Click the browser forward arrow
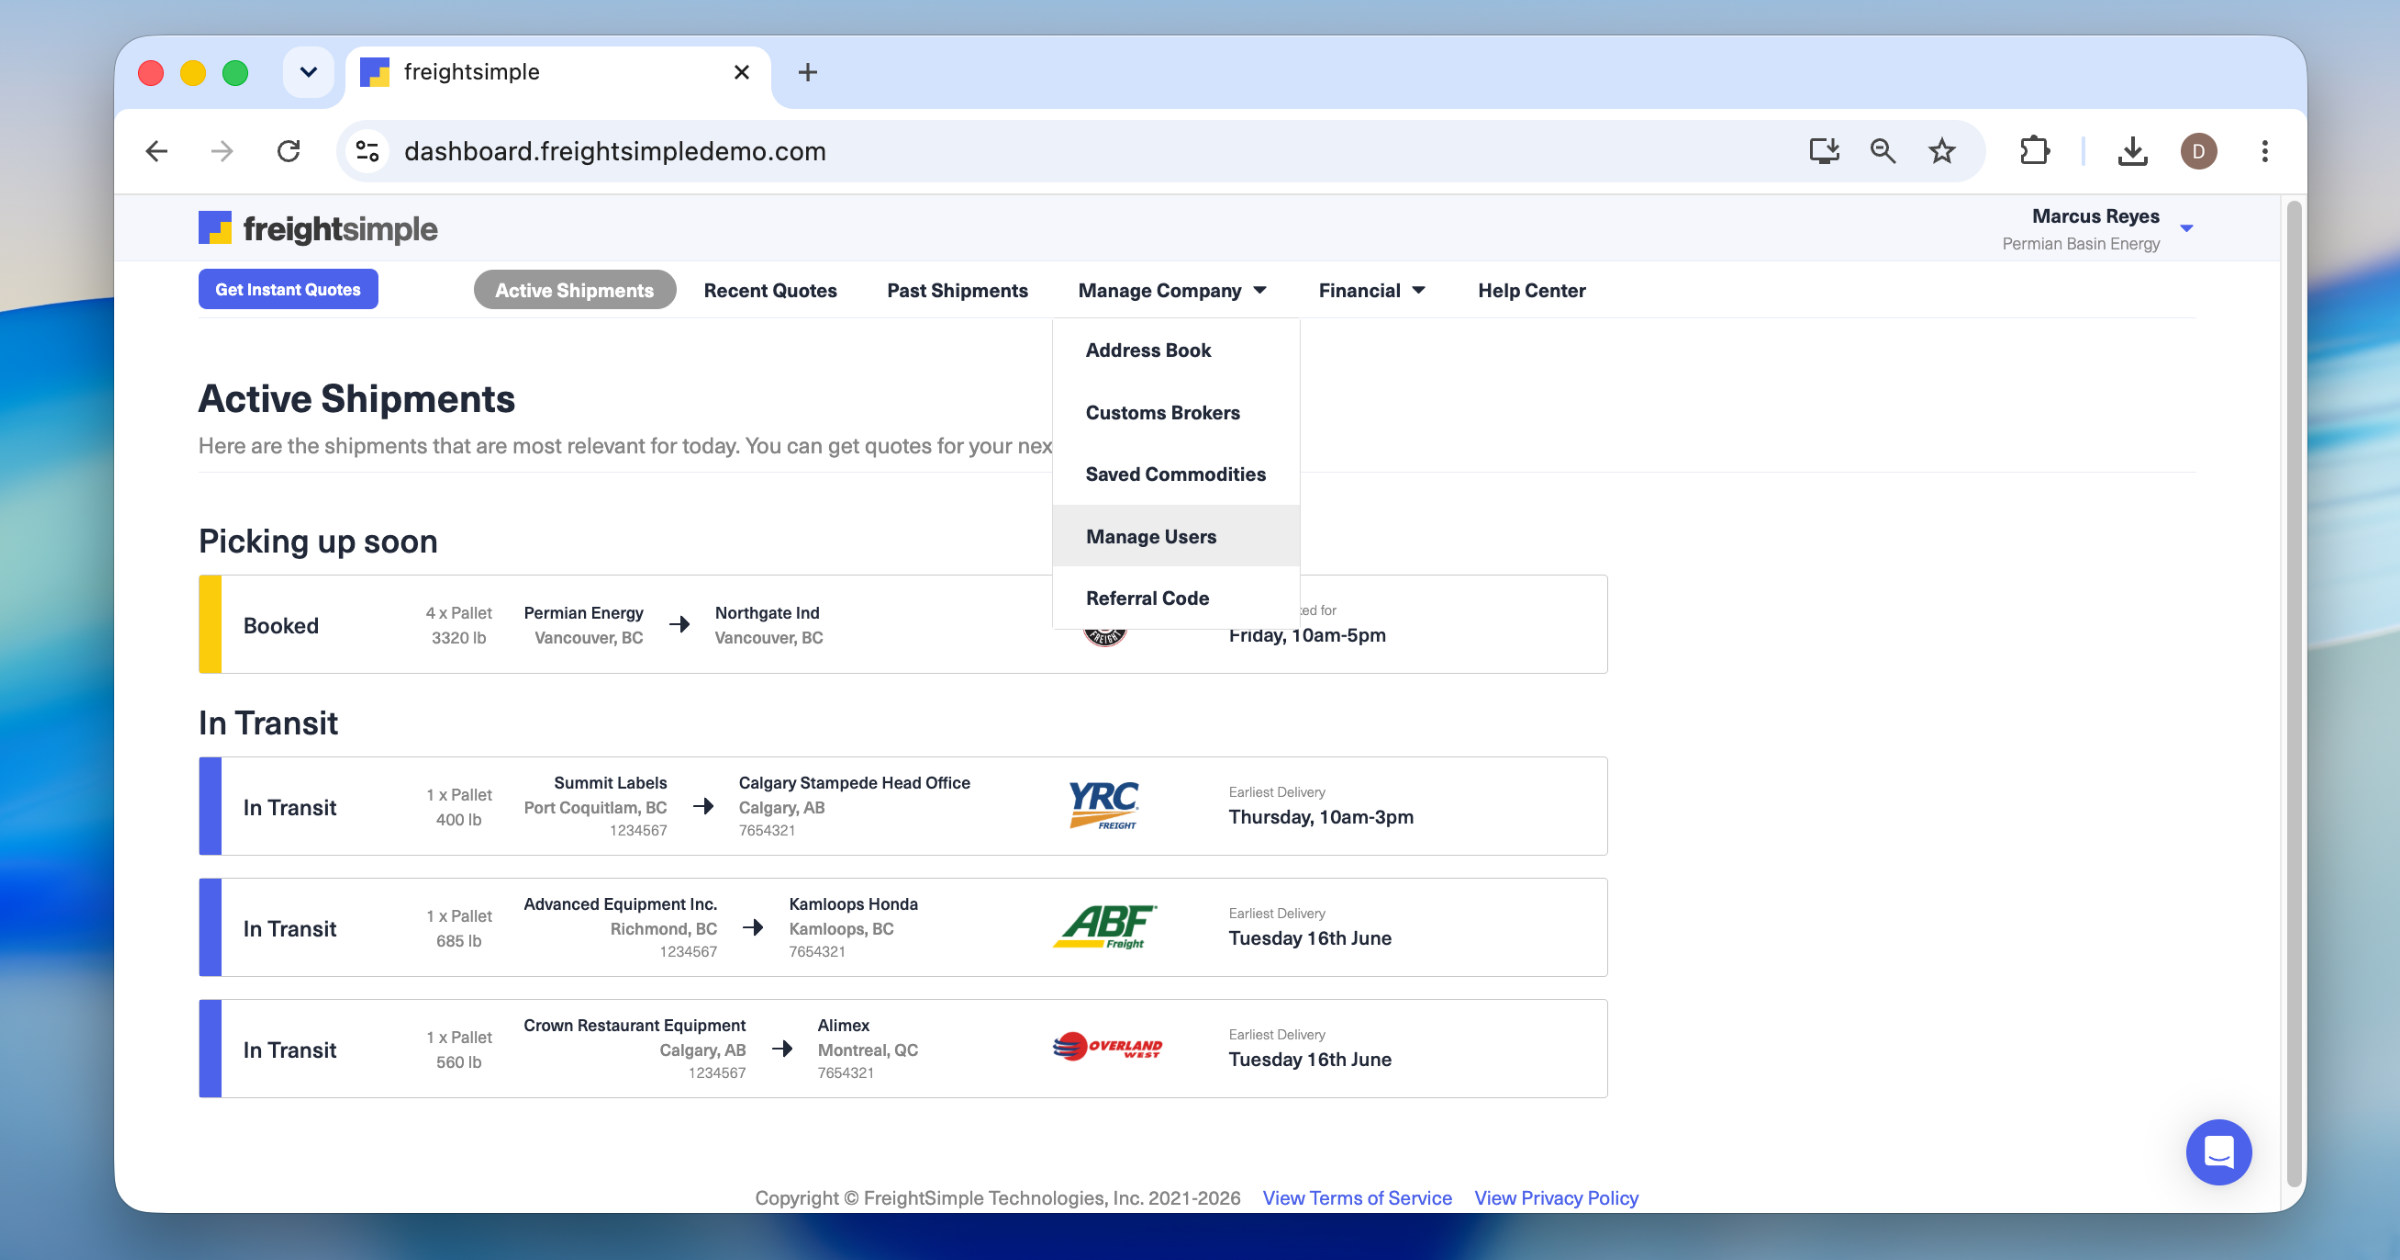 pyautogui.click(x=222, y=151)
